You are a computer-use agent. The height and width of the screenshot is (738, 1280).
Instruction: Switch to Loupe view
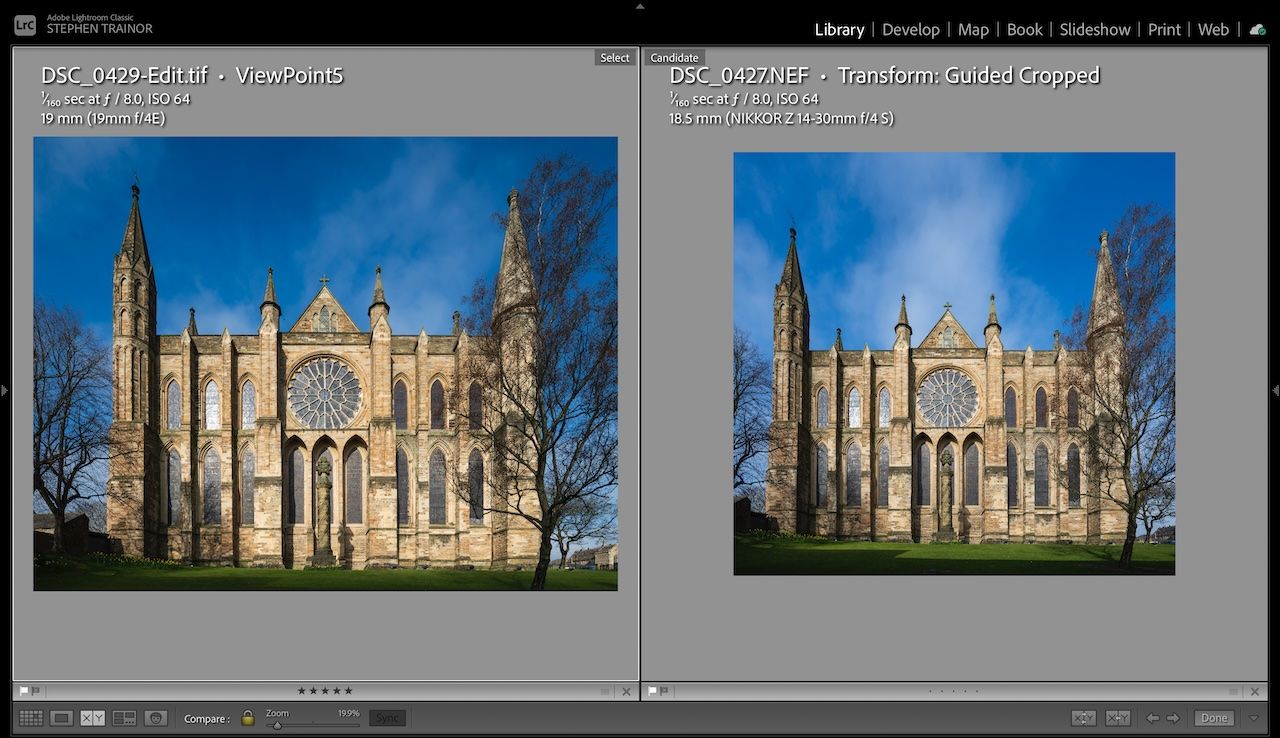pos(62,717)
